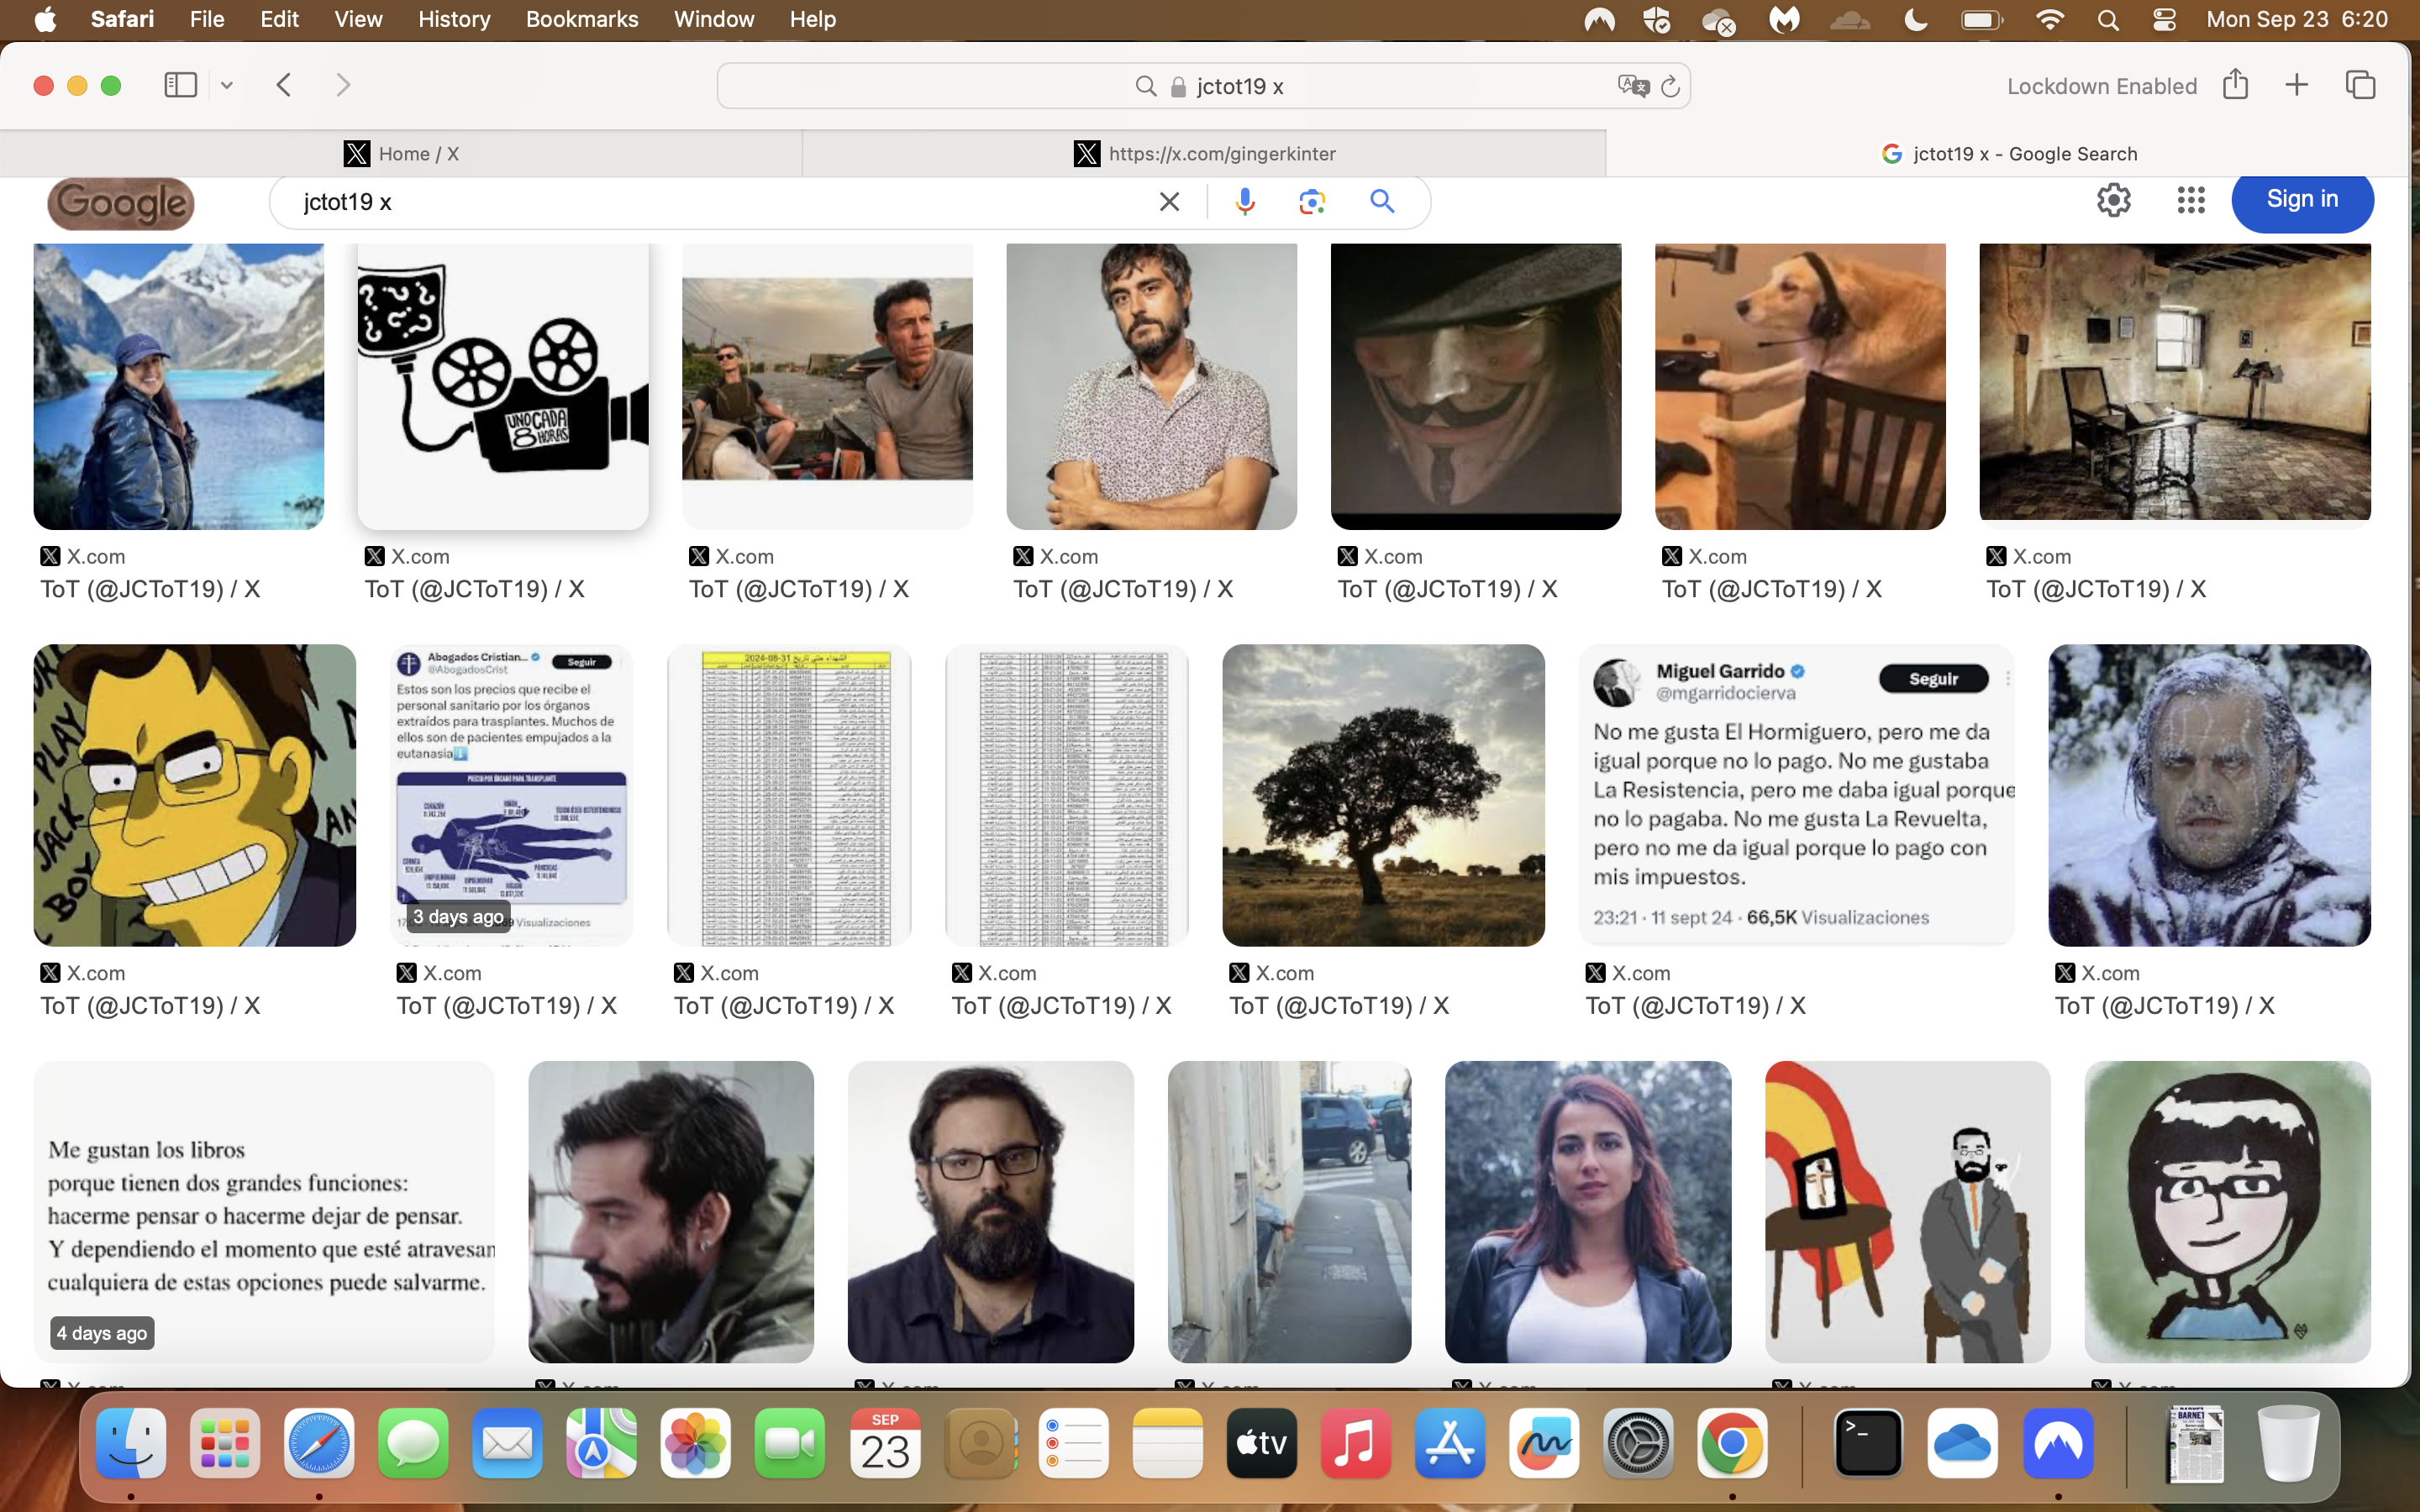Viewport: 2420px width, 1512px height.
Task: Open the File menu
Action: click(207, 19)
